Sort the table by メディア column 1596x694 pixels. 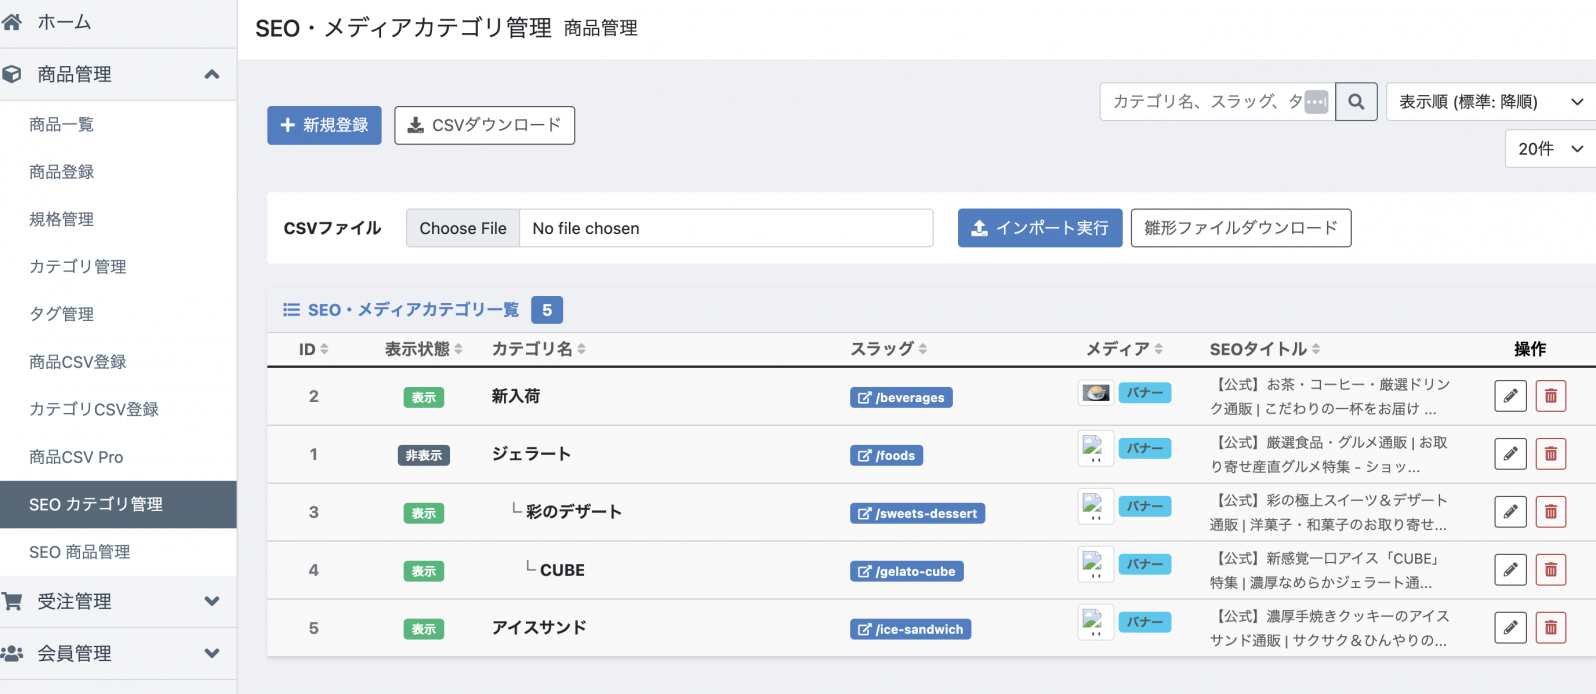tap(1125, 349)
